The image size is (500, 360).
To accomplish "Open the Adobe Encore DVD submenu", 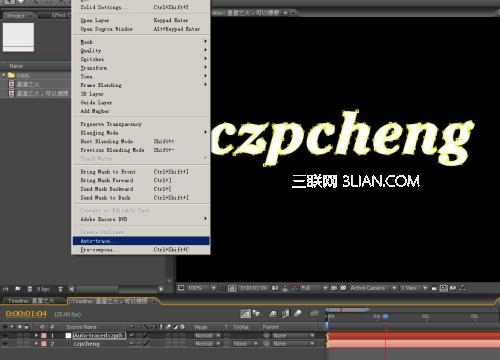I will tap(141, 219).
